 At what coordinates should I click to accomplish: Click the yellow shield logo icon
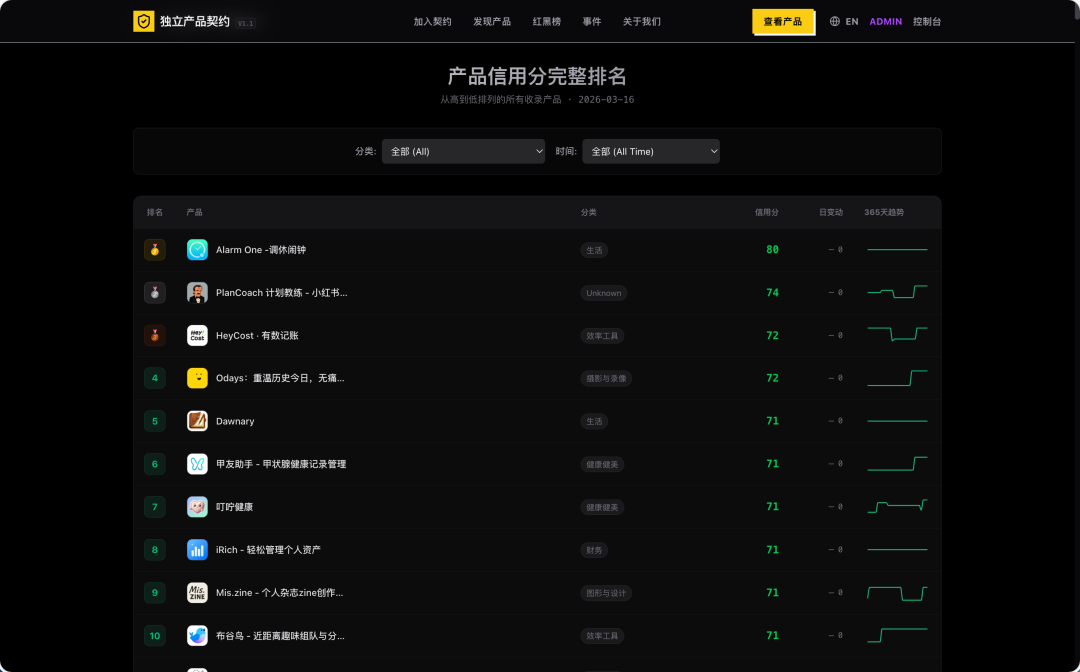tap(143, 21)
